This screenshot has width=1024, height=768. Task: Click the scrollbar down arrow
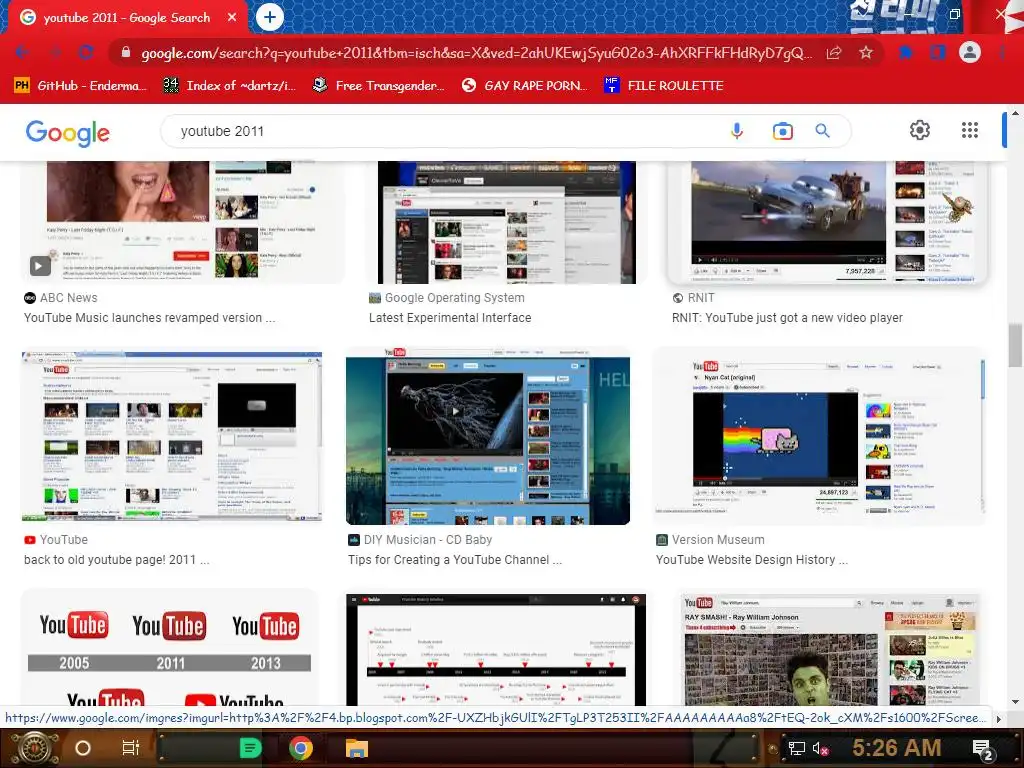pos(1014,702)
